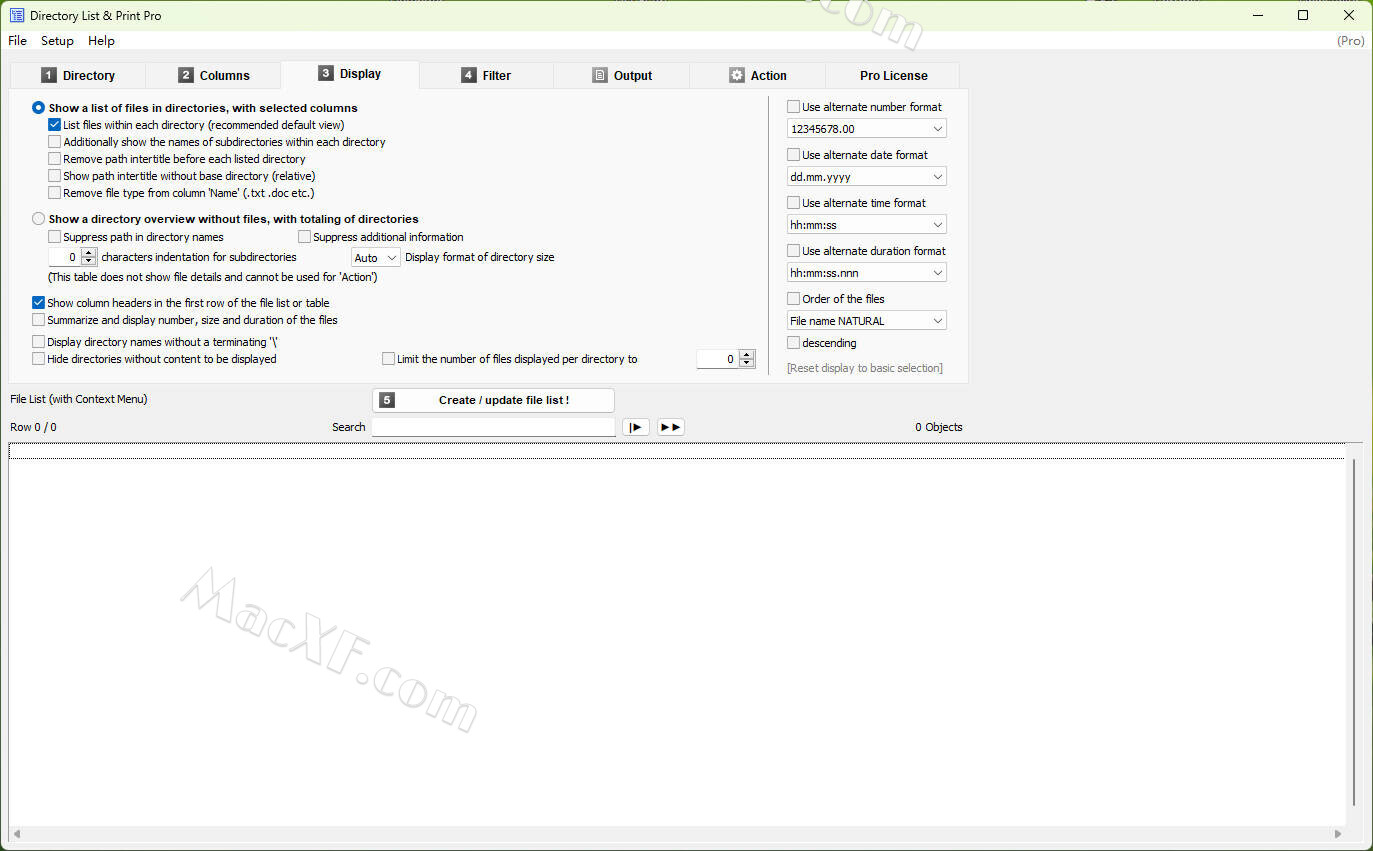The image size is (1373, 851).
Task: Select 'Show a directory overview without files' option
Action: tap(39, 219)
